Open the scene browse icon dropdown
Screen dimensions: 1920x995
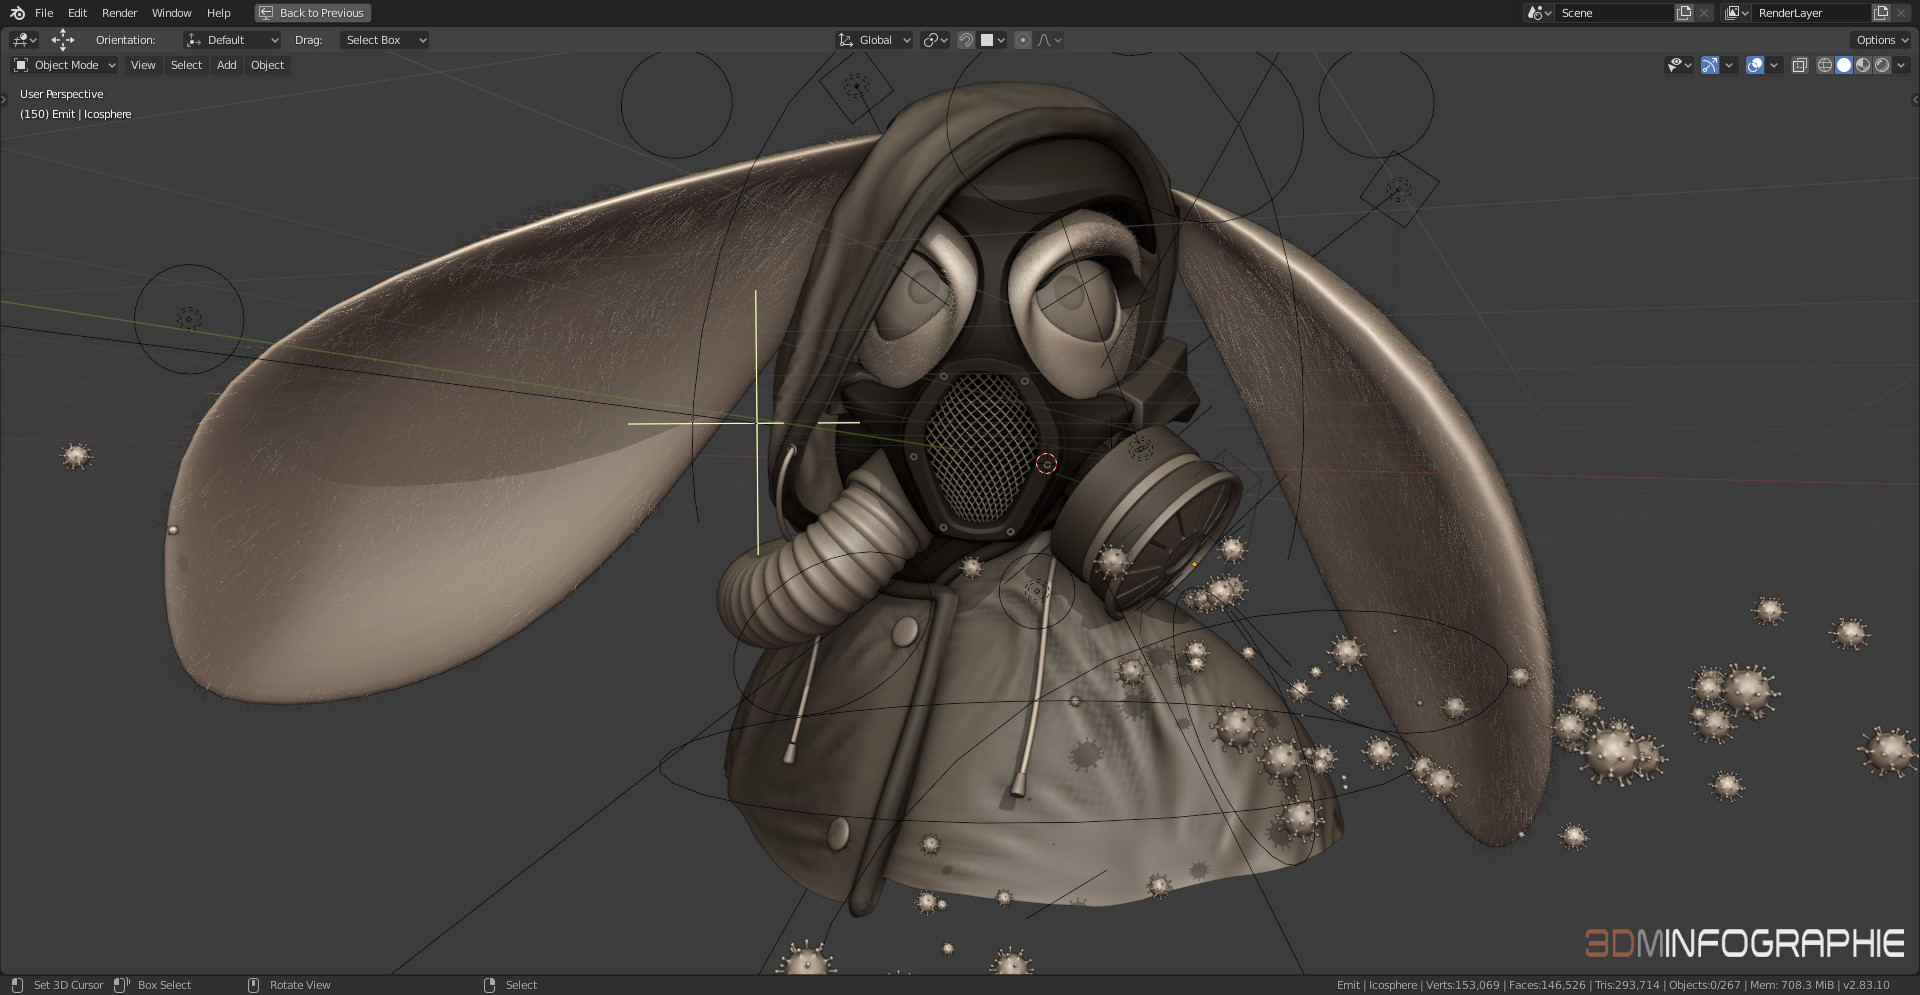tap(1538, 13)
